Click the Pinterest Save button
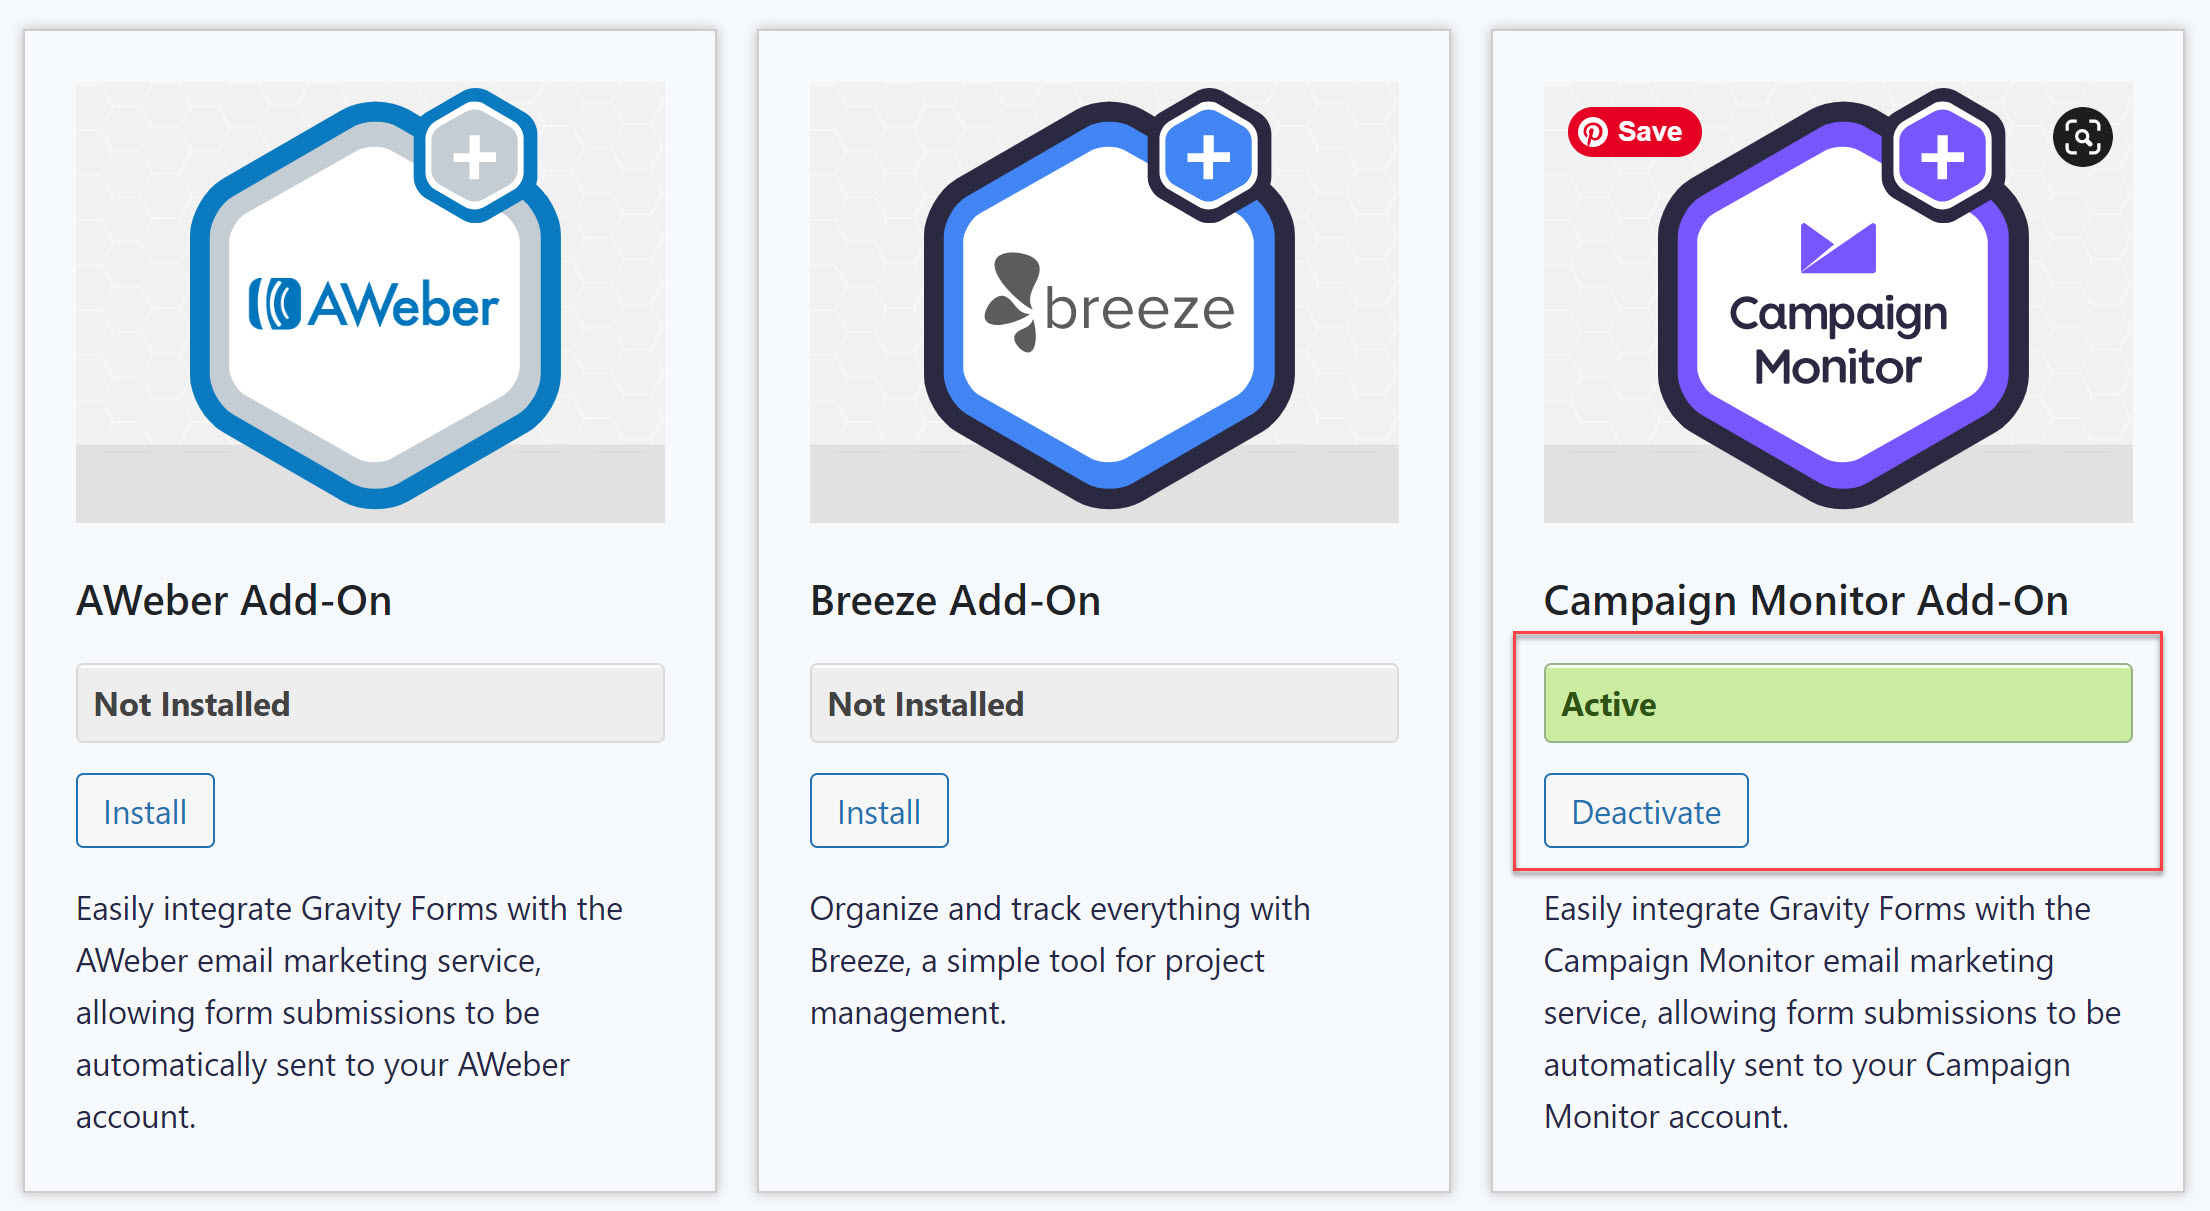2210x1211 pixels. pos(1634,132)
